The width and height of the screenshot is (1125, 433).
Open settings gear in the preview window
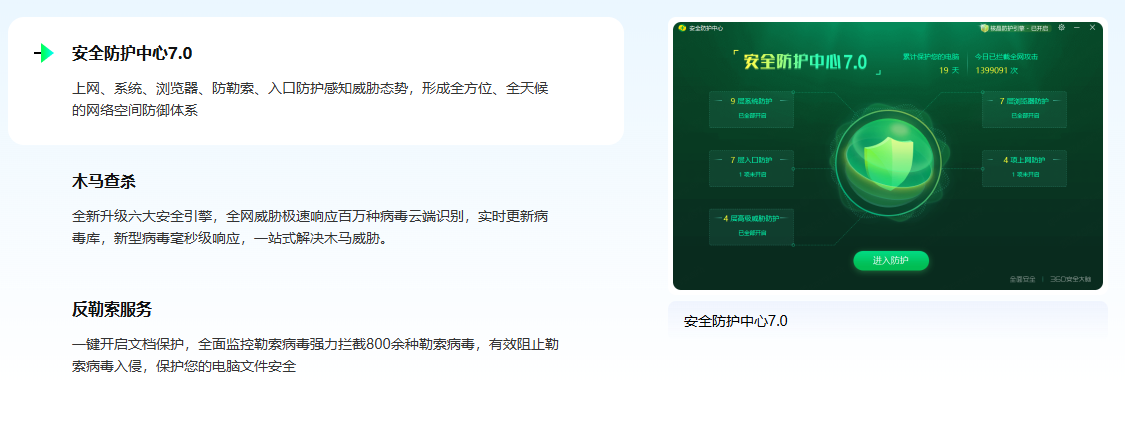[1061, 28]
